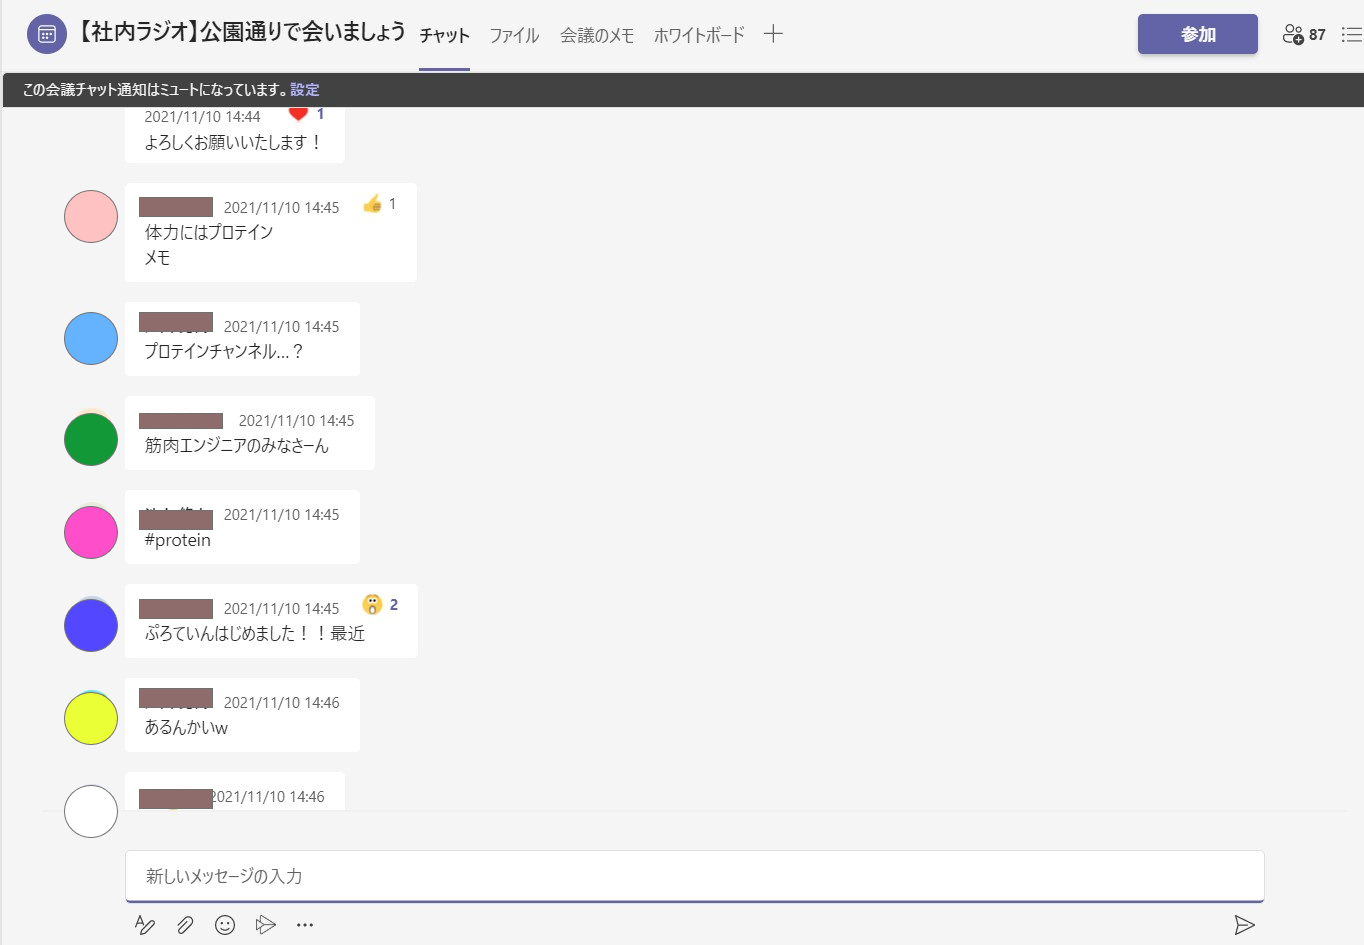Viewport: 1364px width, 945px height.
Task: Open the text format options icon
Action: coord(145,925)
